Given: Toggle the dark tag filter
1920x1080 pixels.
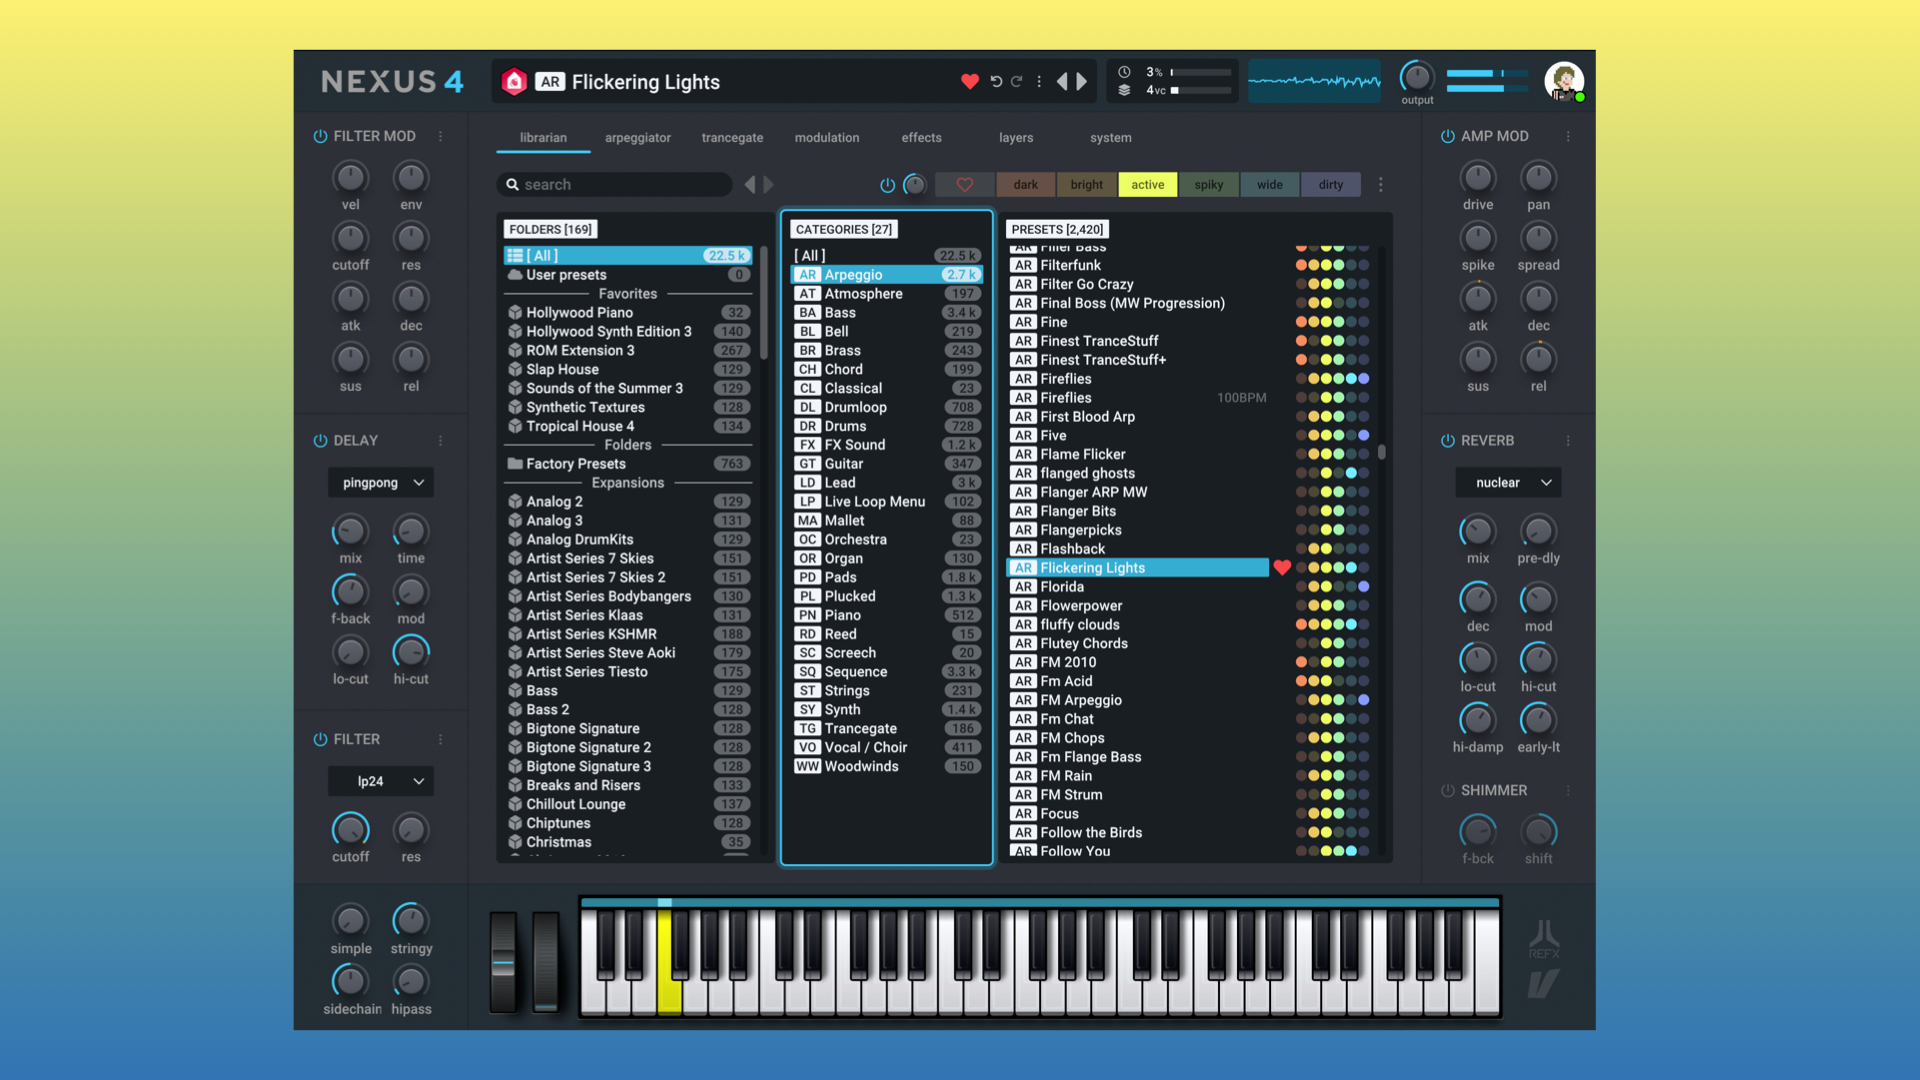Looking at the screenshot, I should [x=1025, y=185].
